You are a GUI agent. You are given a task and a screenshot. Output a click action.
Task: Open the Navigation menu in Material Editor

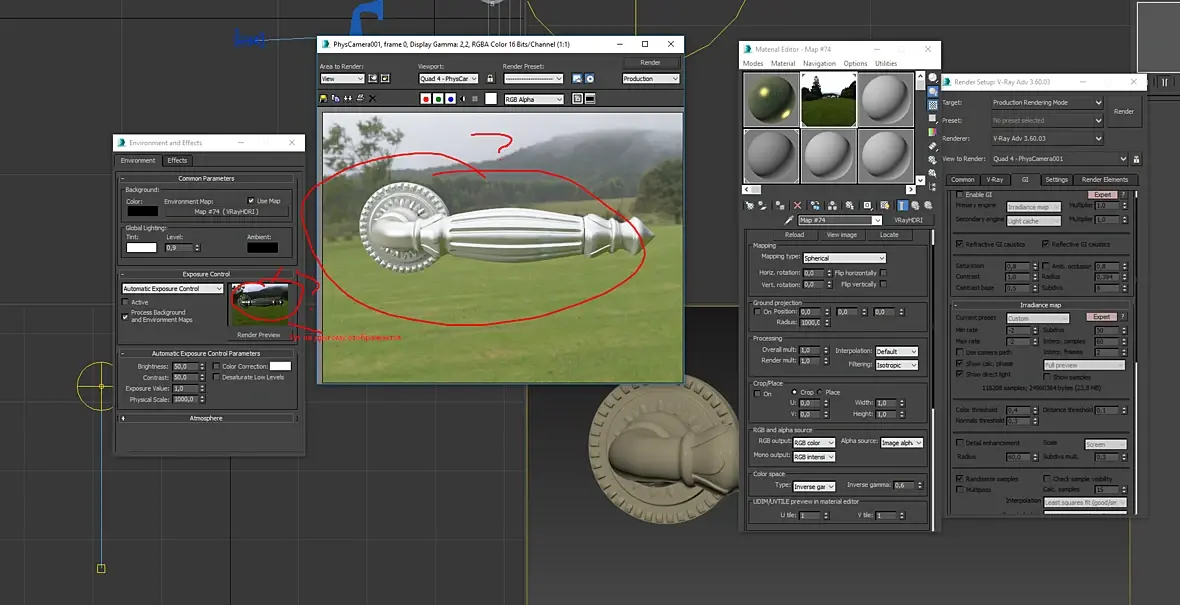tap(819, 63)
